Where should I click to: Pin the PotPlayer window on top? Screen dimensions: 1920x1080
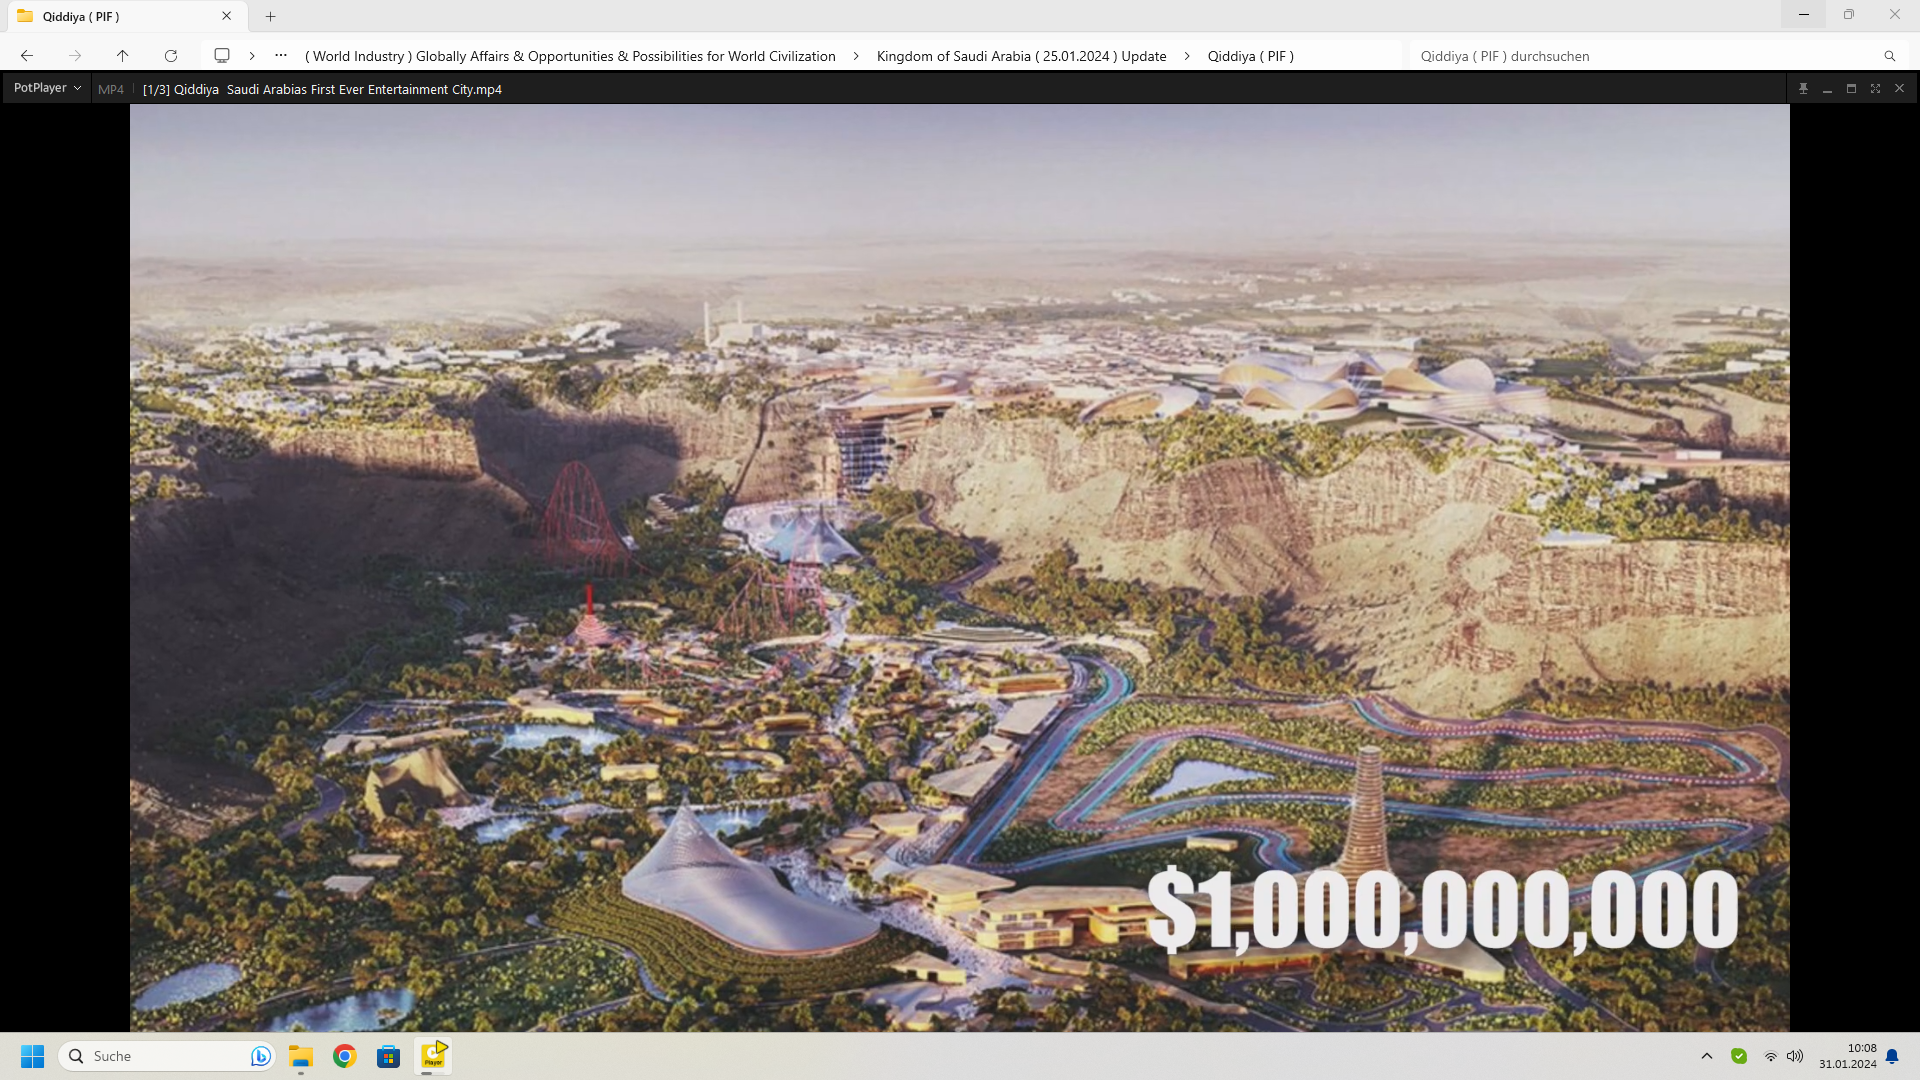tap(1803, 89)
